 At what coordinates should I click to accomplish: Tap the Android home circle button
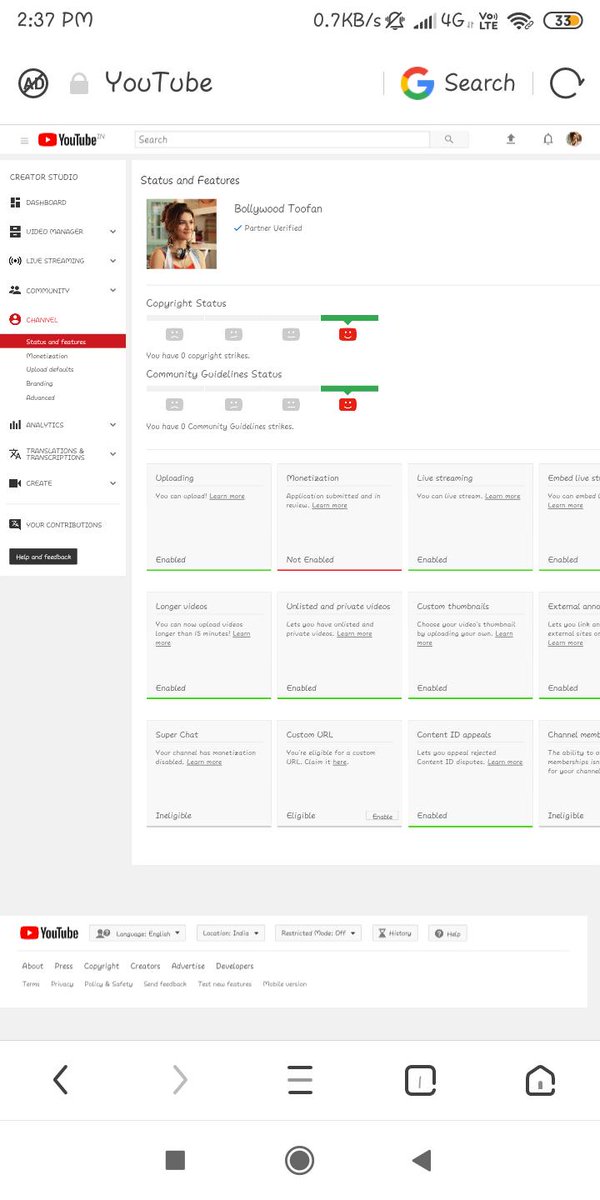[x=299, y=1160]
